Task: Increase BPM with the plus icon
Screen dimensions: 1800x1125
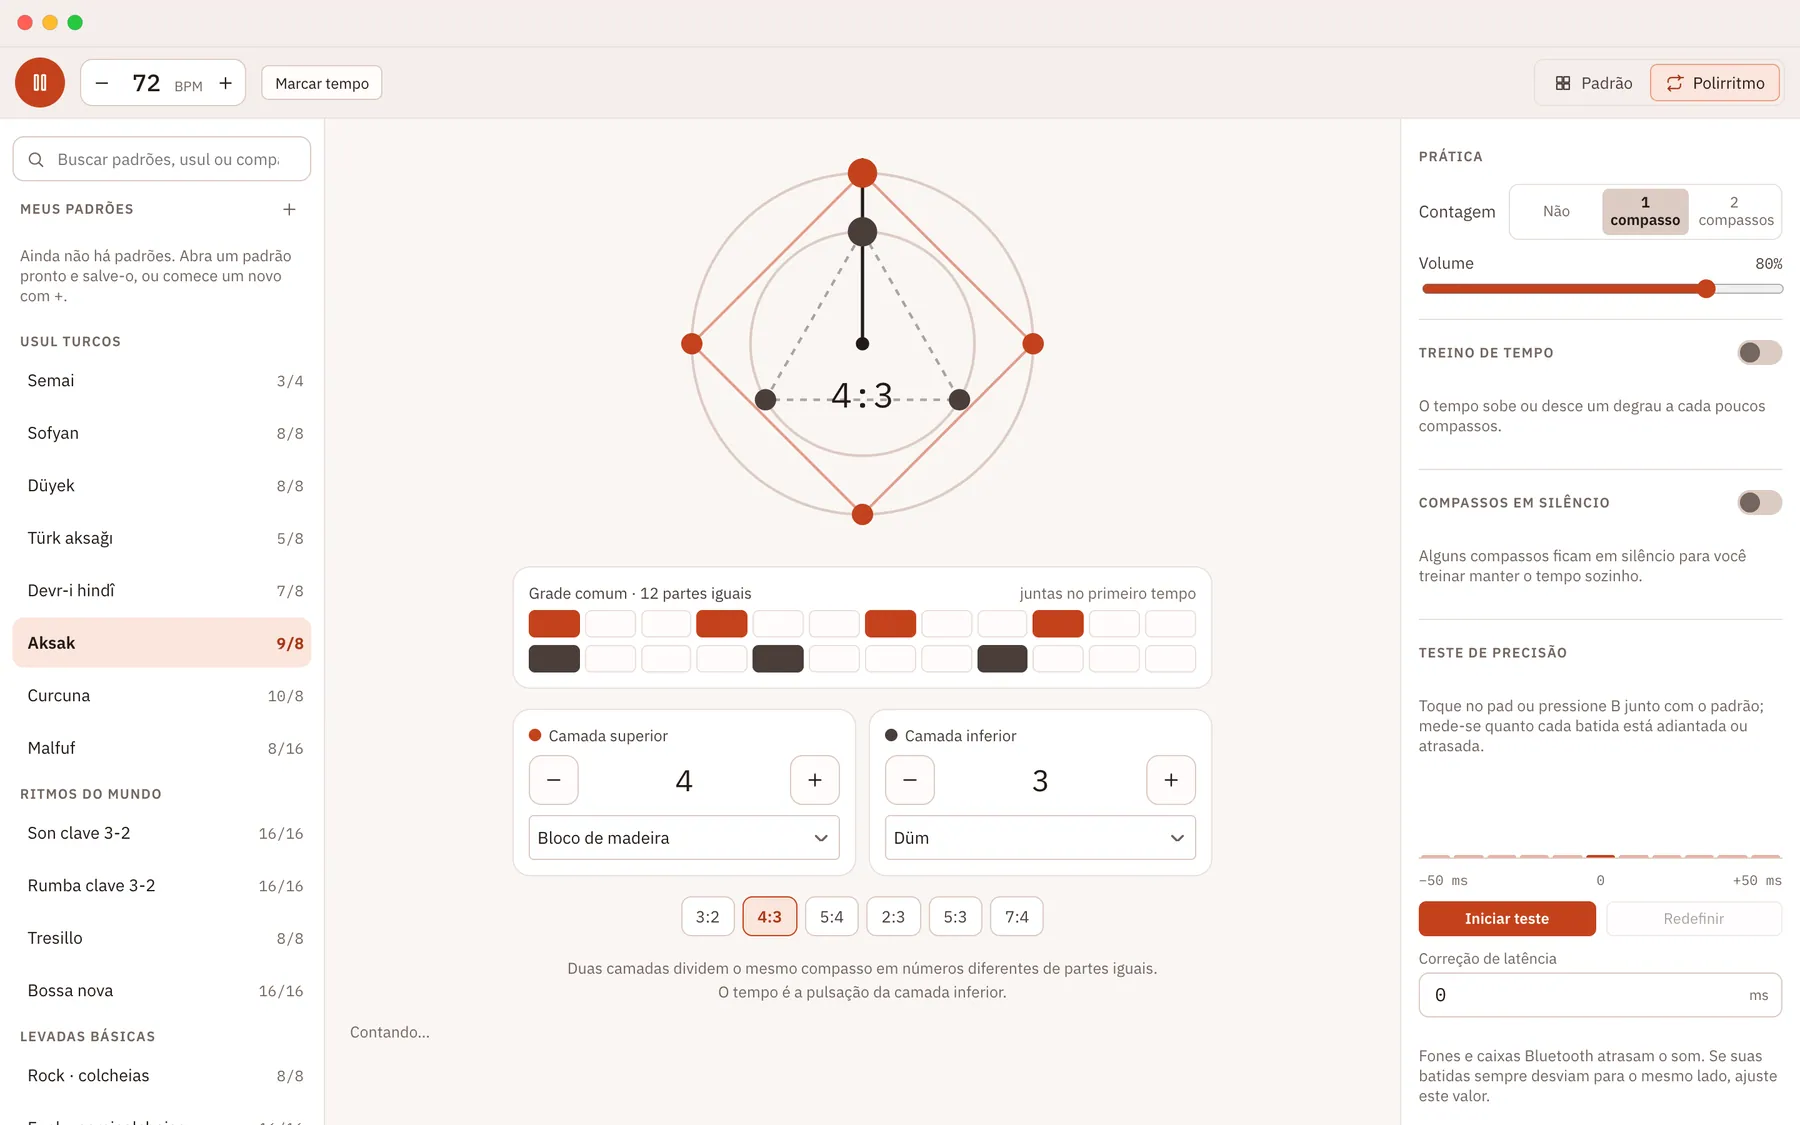Action: click(x=226, y=83)
